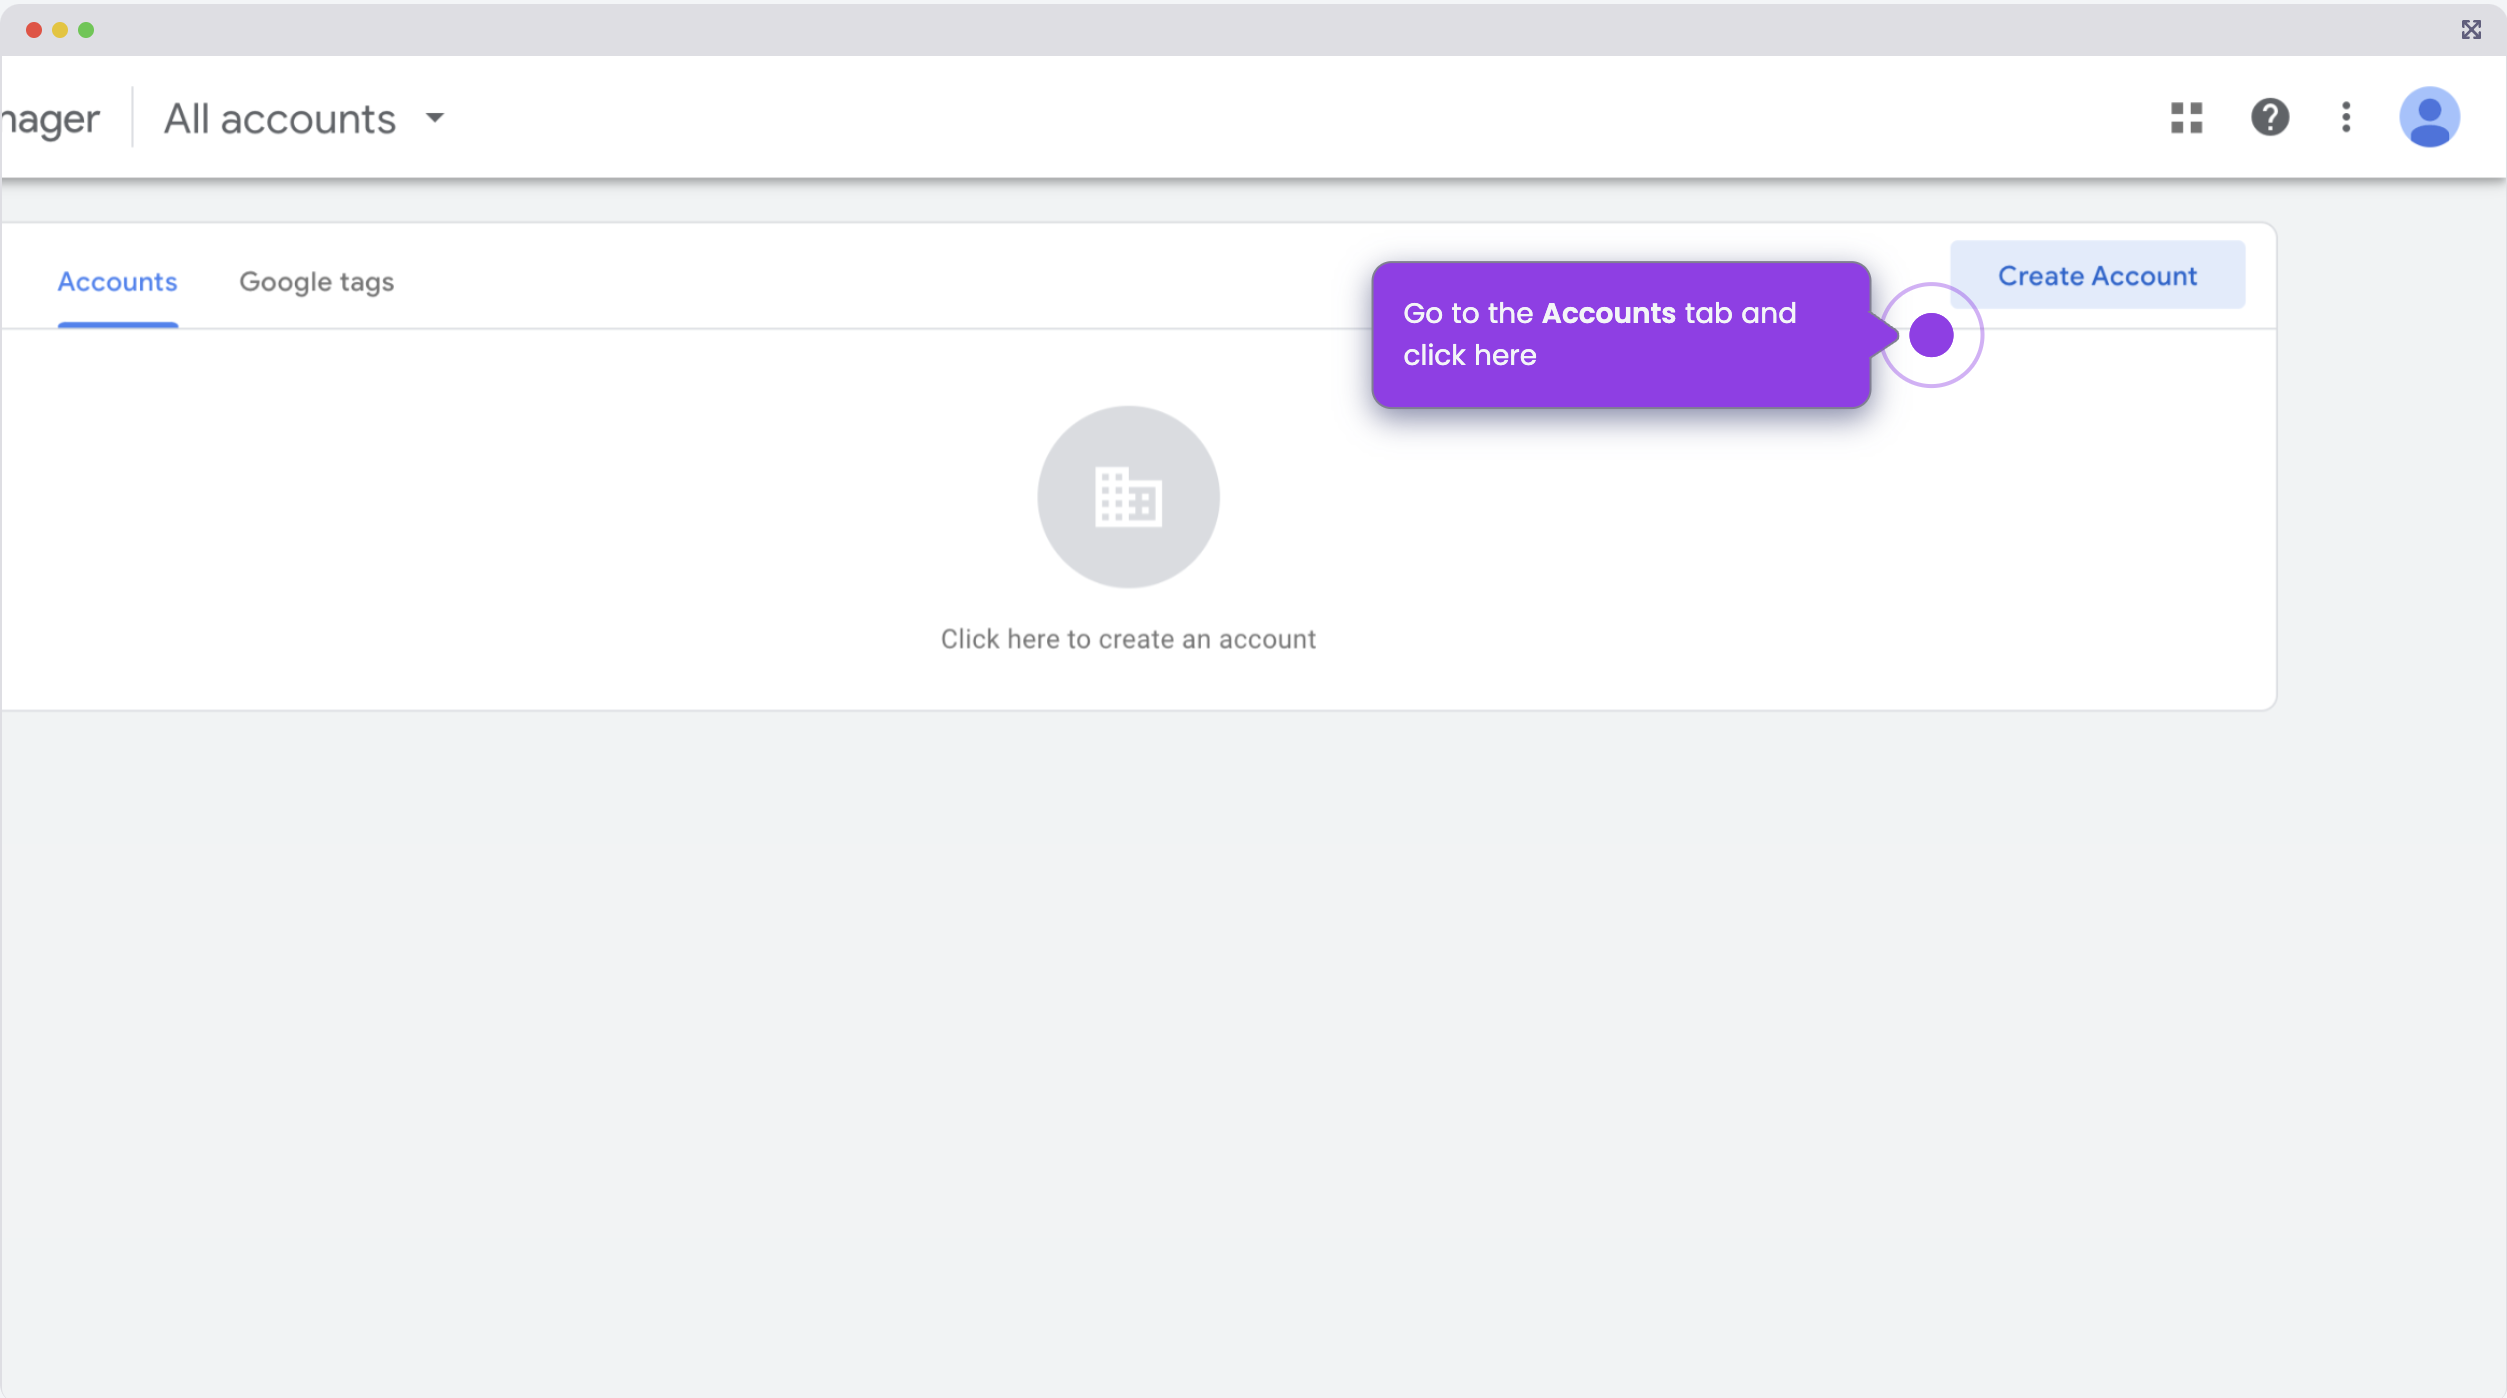Screen dimensions: 2507x1398
Task: Click the partial Tag Manager title text
Action: pyautogui.click(x=50, y=120)
